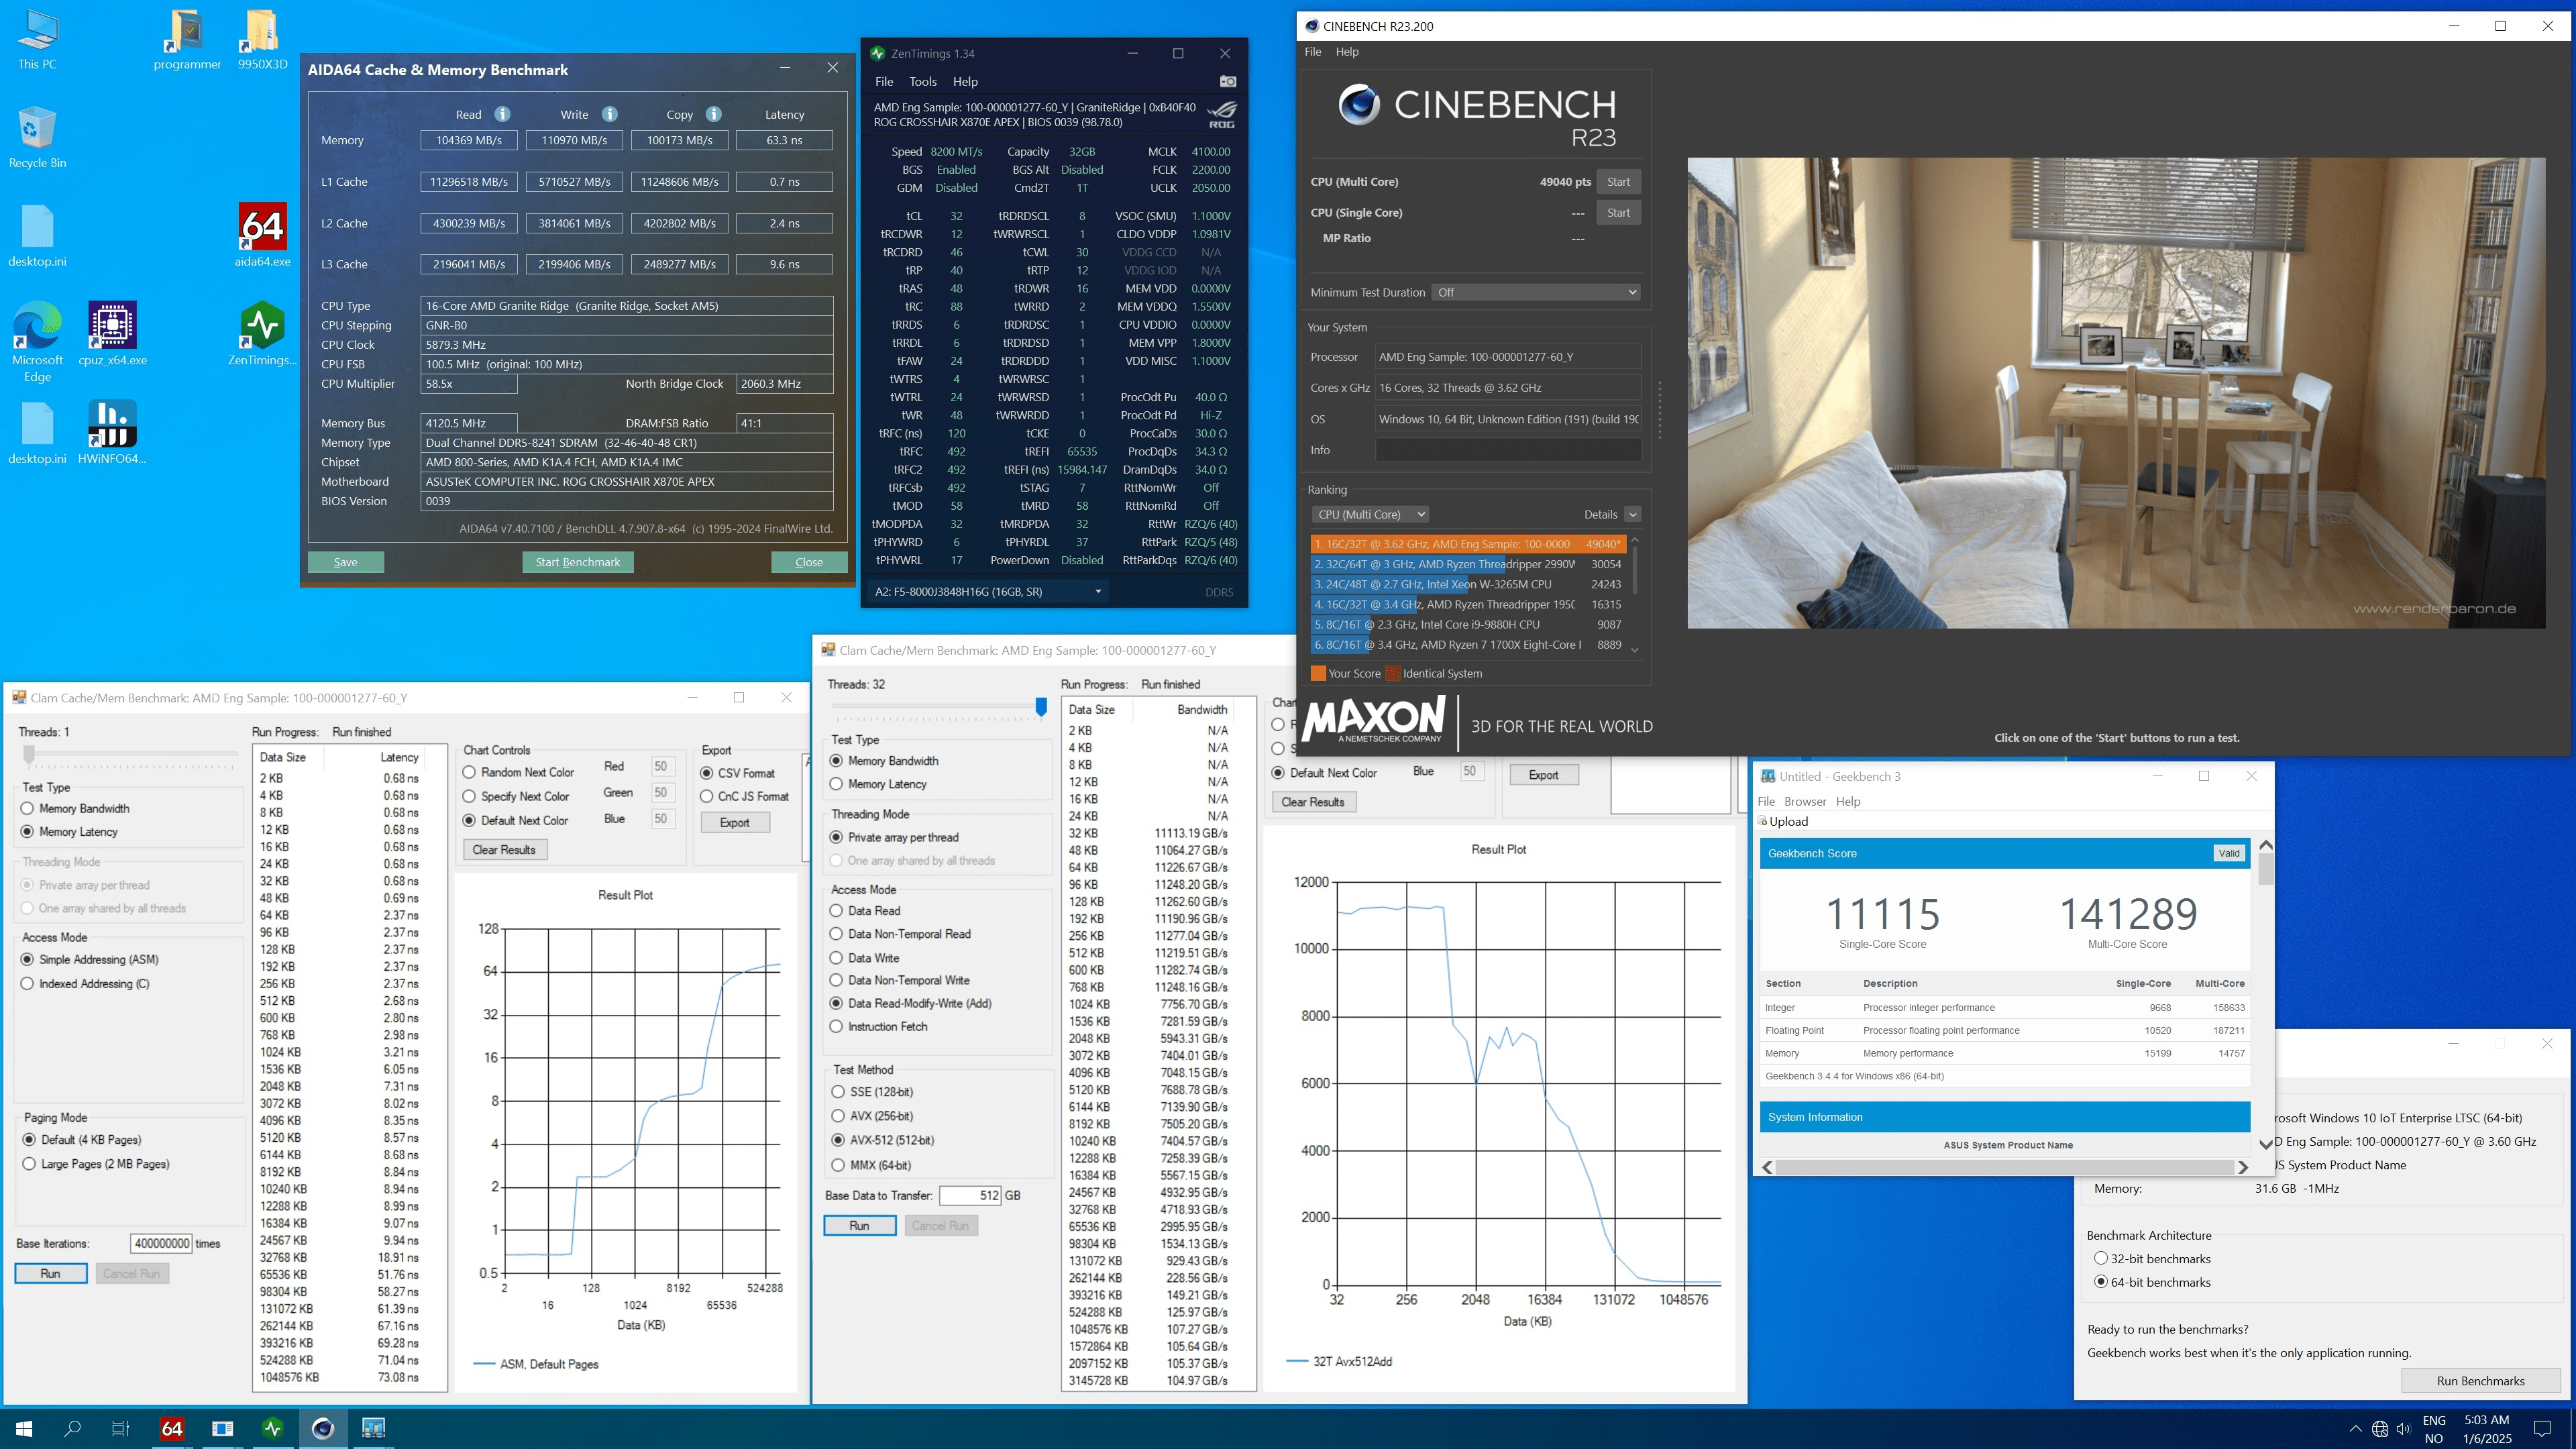The image size is (2576, 1449).
Task: Click the Threads 32 slider handle
Action: pos(1041,707)
